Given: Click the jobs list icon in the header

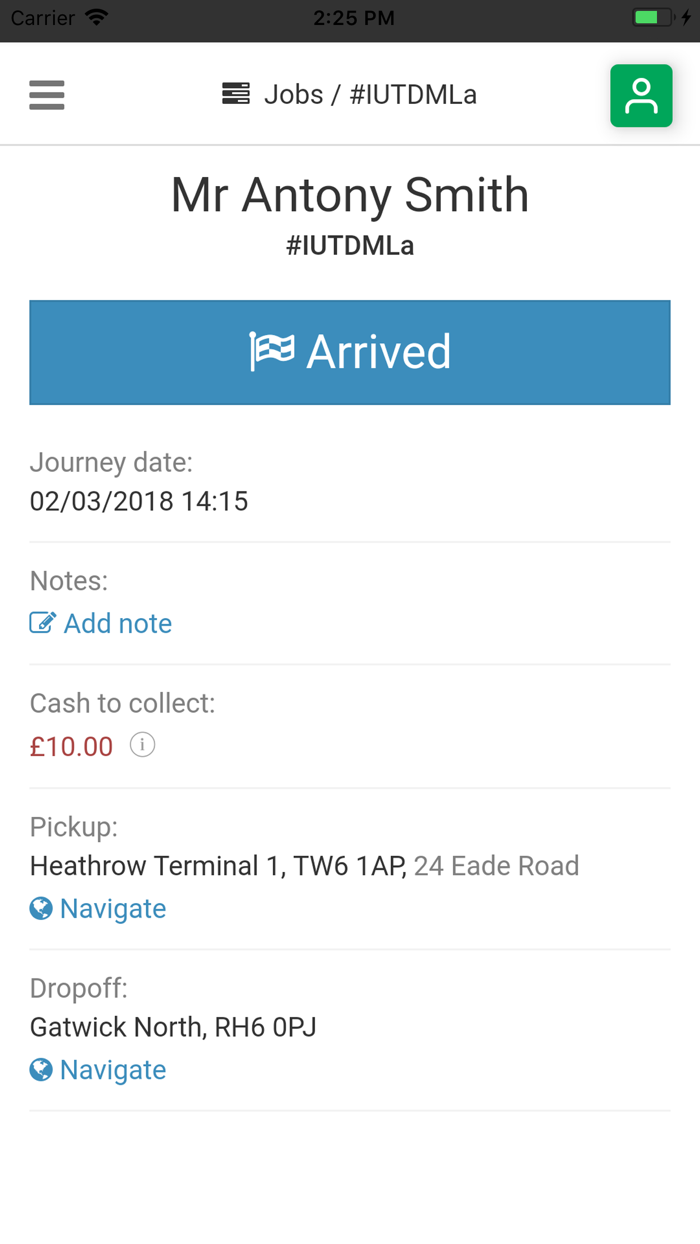Looking at the screenshot, I should (x=235, y=93).
